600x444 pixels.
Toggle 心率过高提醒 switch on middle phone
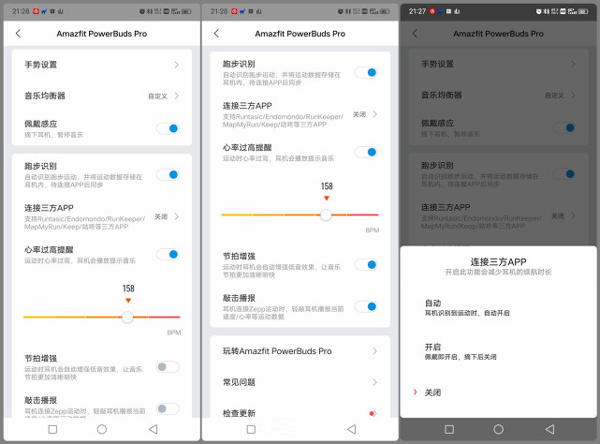tap(366, 152)
